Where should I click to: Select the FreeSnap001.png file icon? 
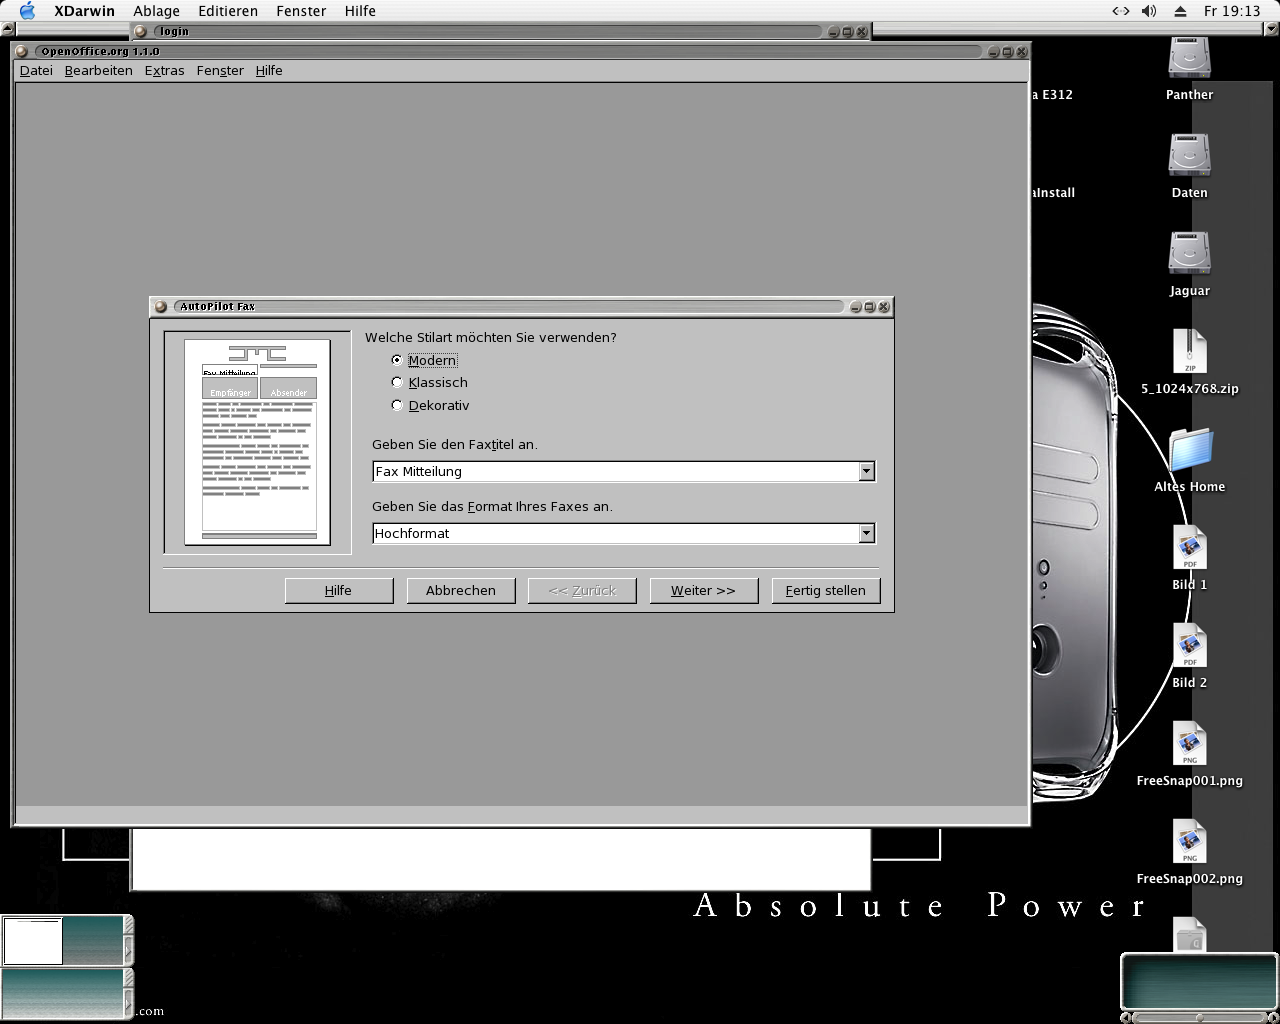tap(1189, 745)
